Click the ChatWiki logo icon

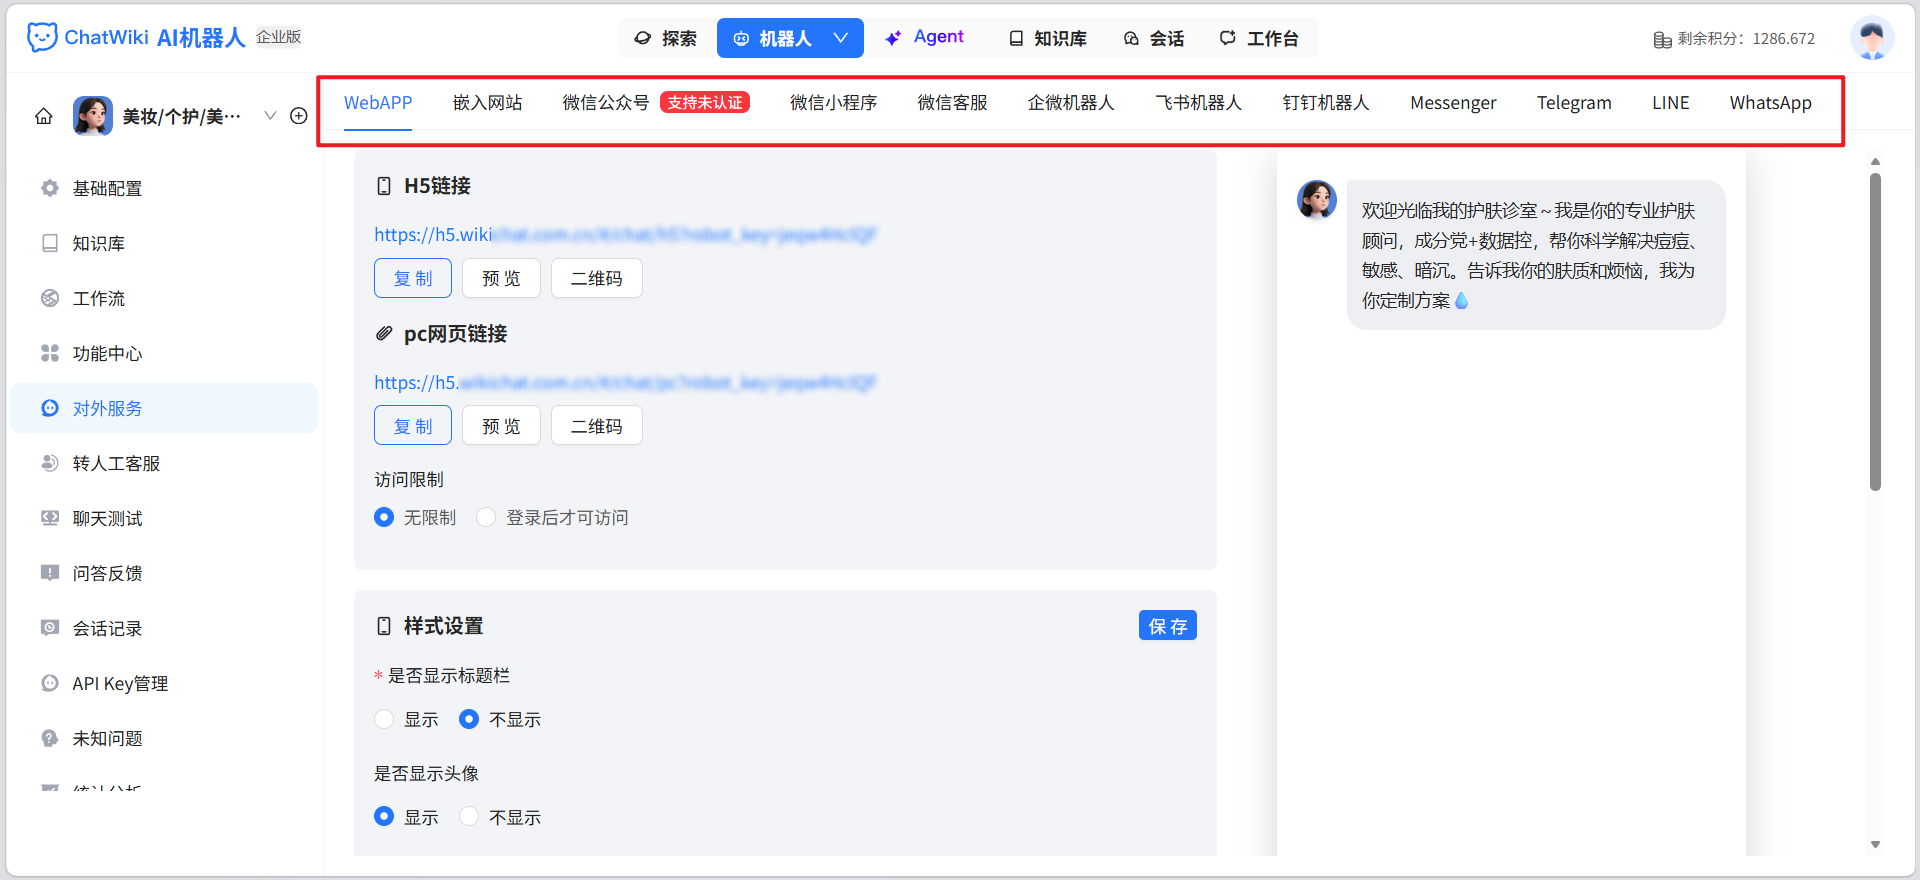(41, 37)
